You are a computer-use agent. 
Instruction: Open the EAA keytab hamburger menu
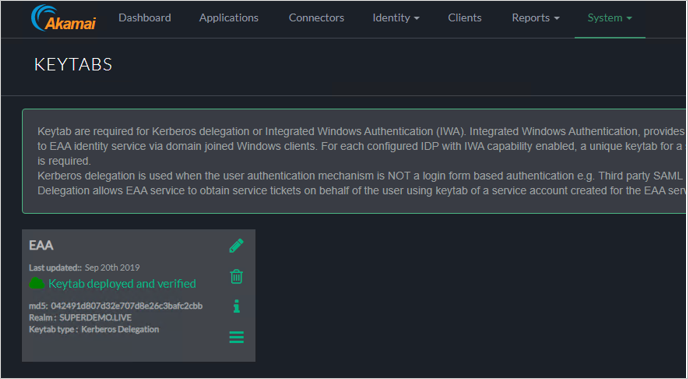coord(236,337)
